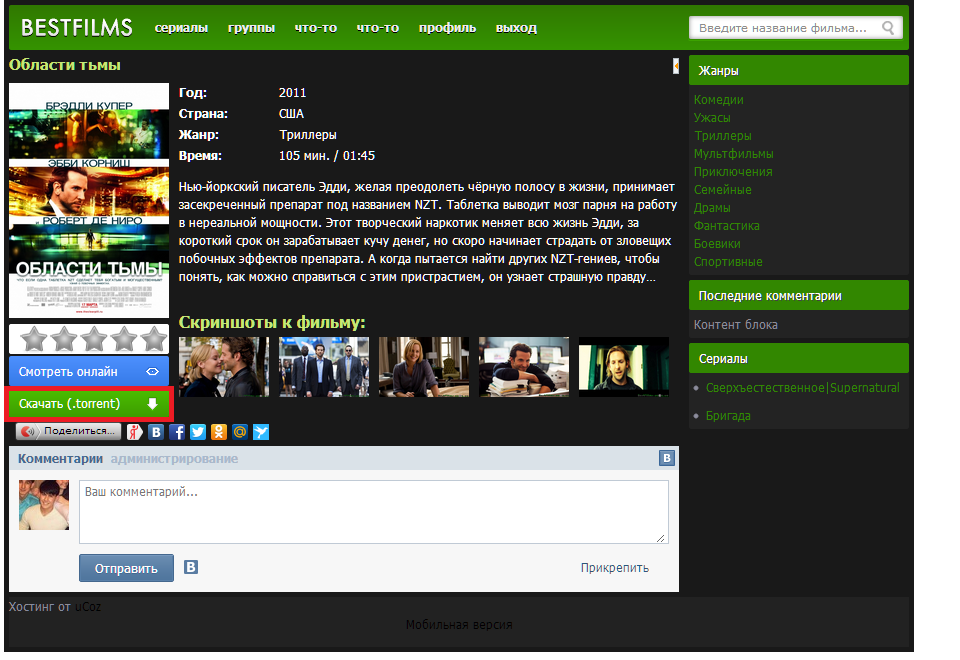Rate the film one star
This screenshot has height=660, width=960.
pyautogui.click(x=34, y=339)
